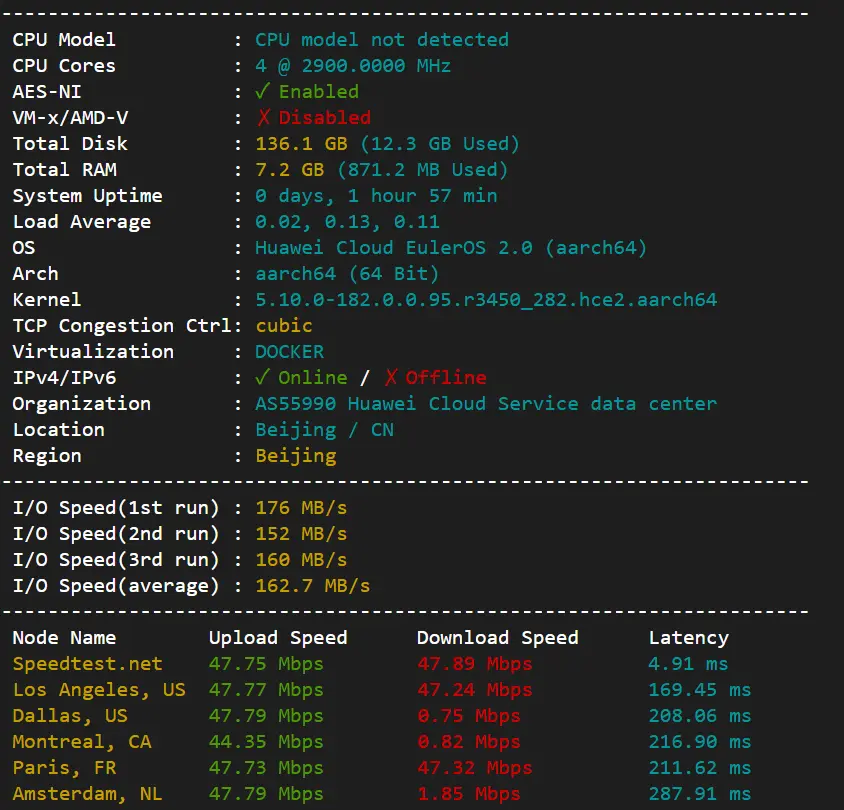Click the I/O Speed average value
The width and height of the screenshot is (844, 810).
pos(313,586)
